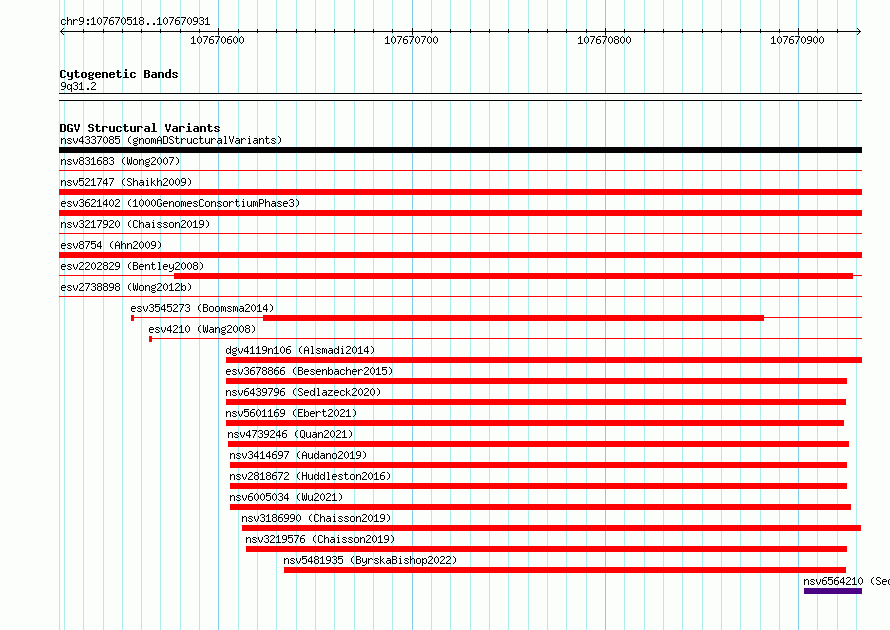Open variant nsv3217920 (Chaisson2019) label
The width and height of the screenshot is (890, 630).
[135, 224]
